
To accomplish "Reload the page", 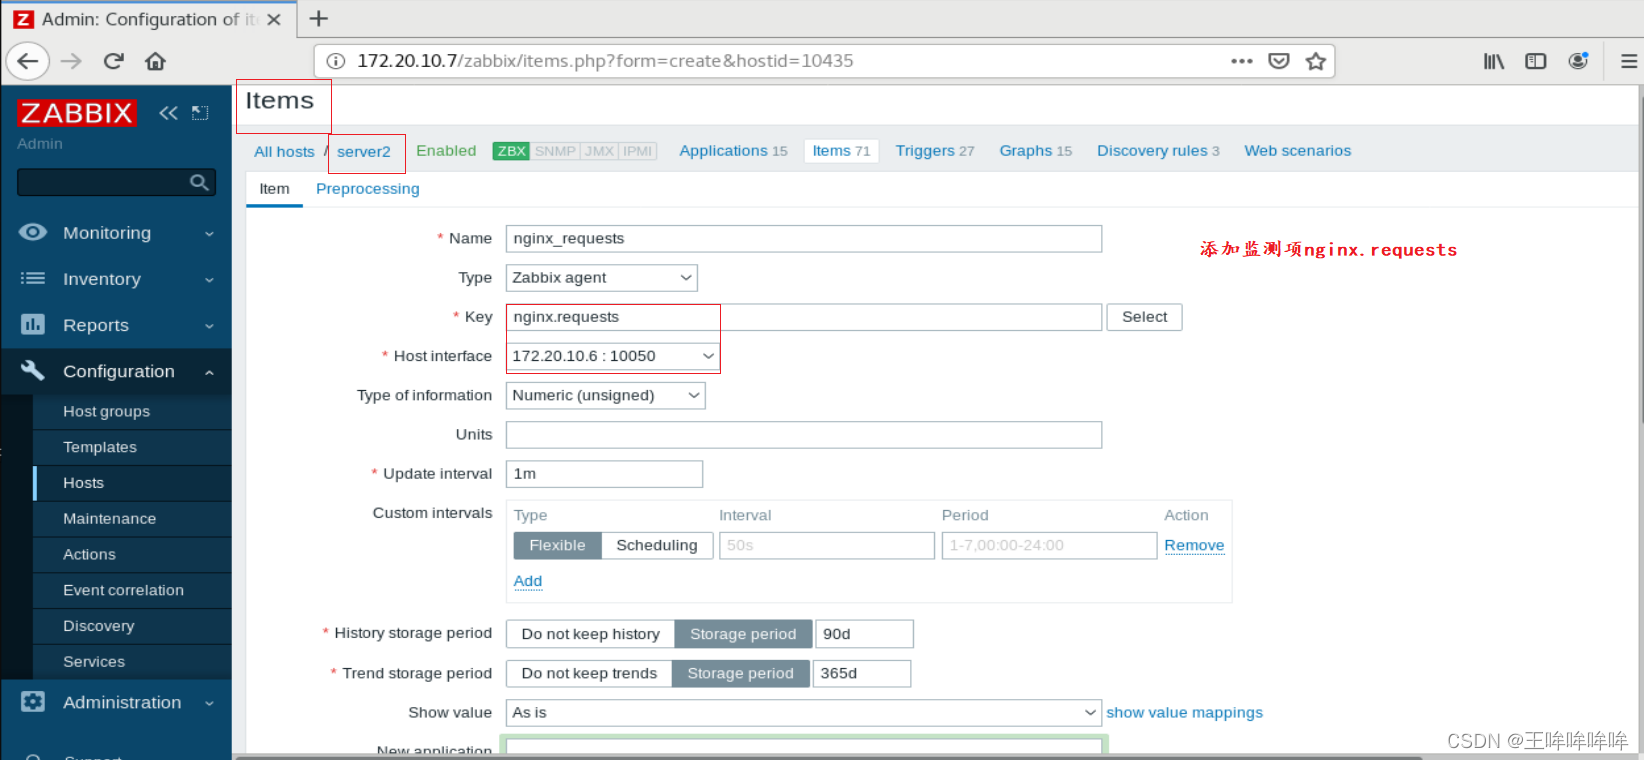I will point(113,61).
